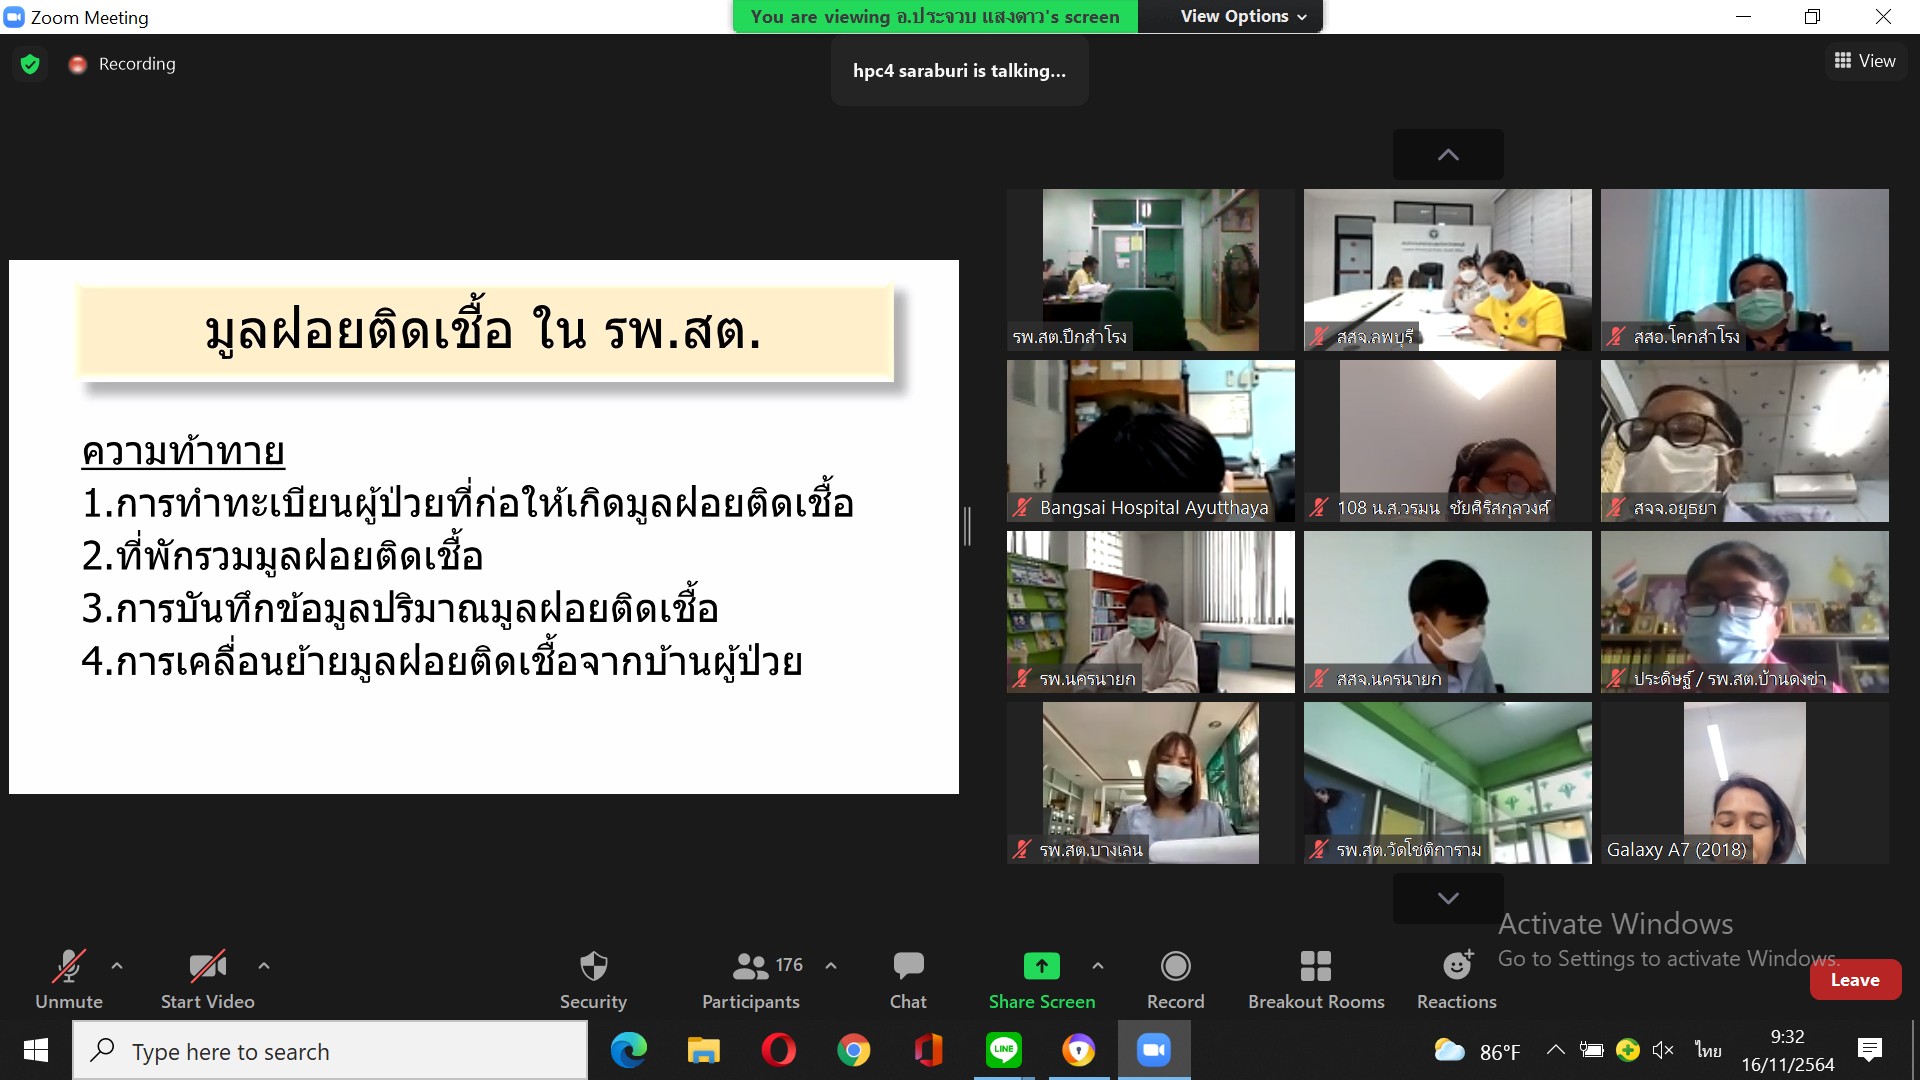Open Opera browser from the taskbar
The width and height of the screenshot is (1920, 1080).
[x=779, y=1050]
